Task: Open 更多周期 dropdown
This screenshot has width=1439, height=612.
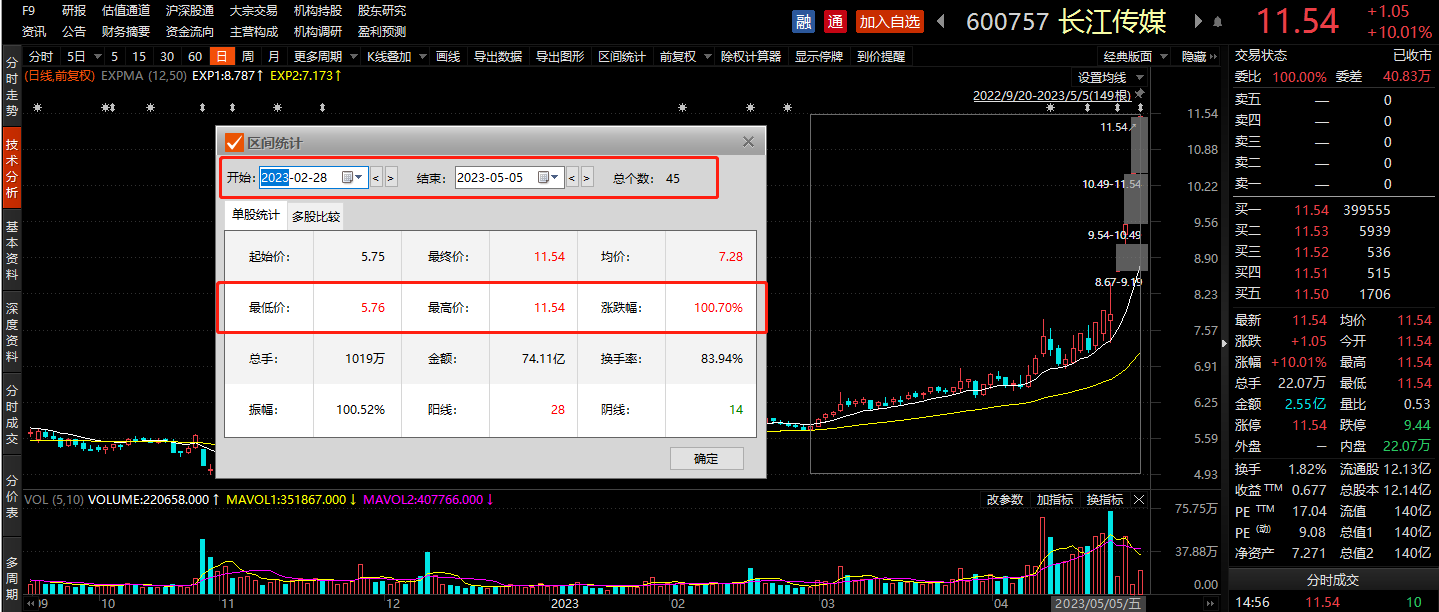Action: [324, 57]
